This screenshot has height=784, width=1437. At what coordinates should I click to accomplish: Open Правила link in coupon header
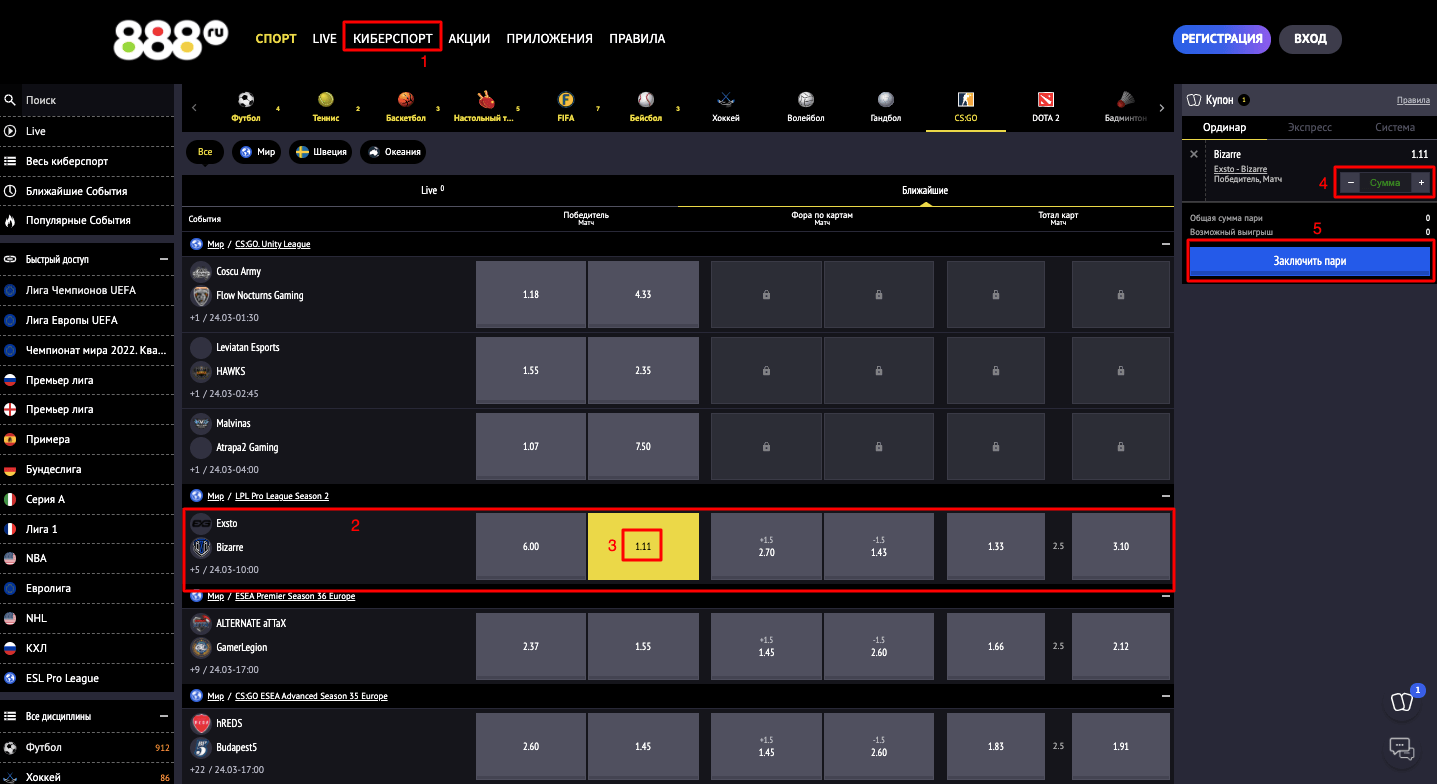pyautogui.click(x=1413, y=100)
